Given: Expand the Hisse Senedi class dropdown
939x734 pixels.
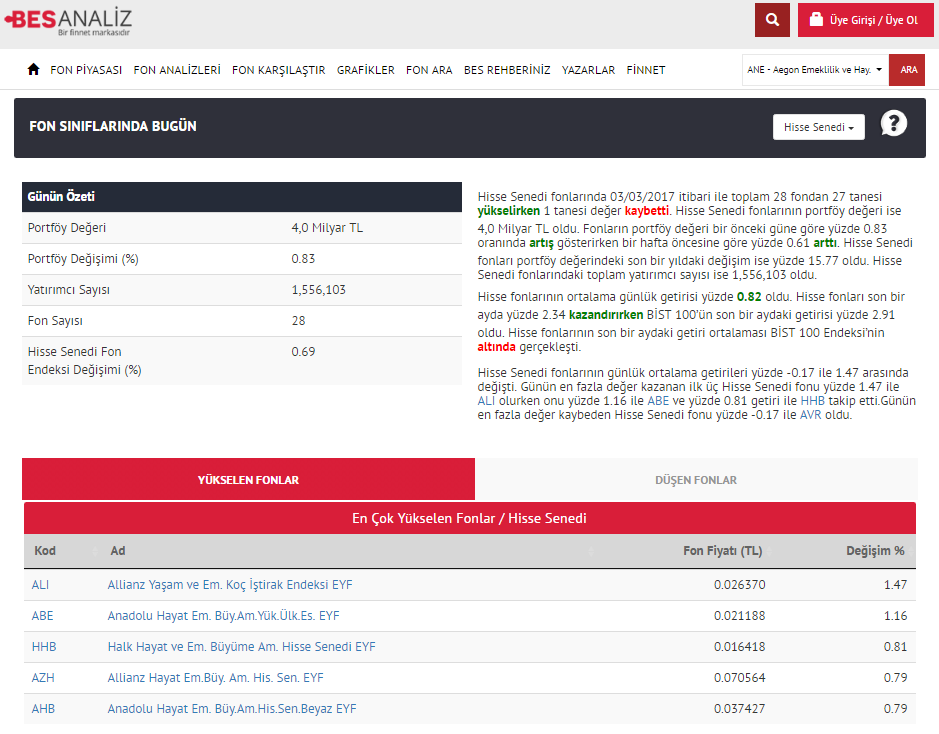Looking at the screenshot, I should point(819,127).
